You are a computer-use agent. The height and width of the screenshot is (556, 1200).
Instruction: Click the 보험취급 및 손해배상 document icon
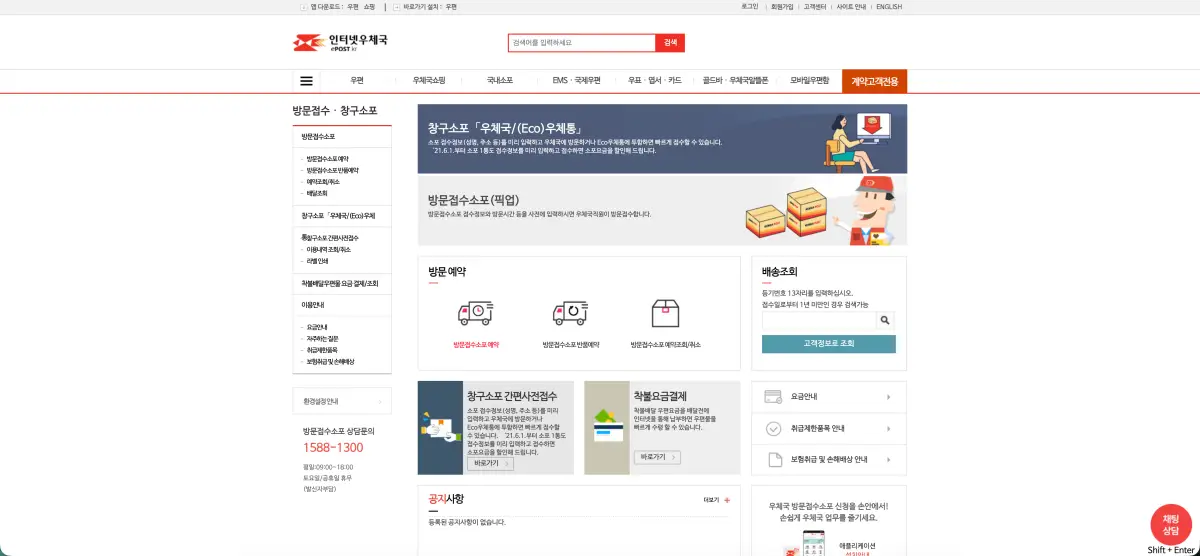pyautogui.click(x=773, y=460)
